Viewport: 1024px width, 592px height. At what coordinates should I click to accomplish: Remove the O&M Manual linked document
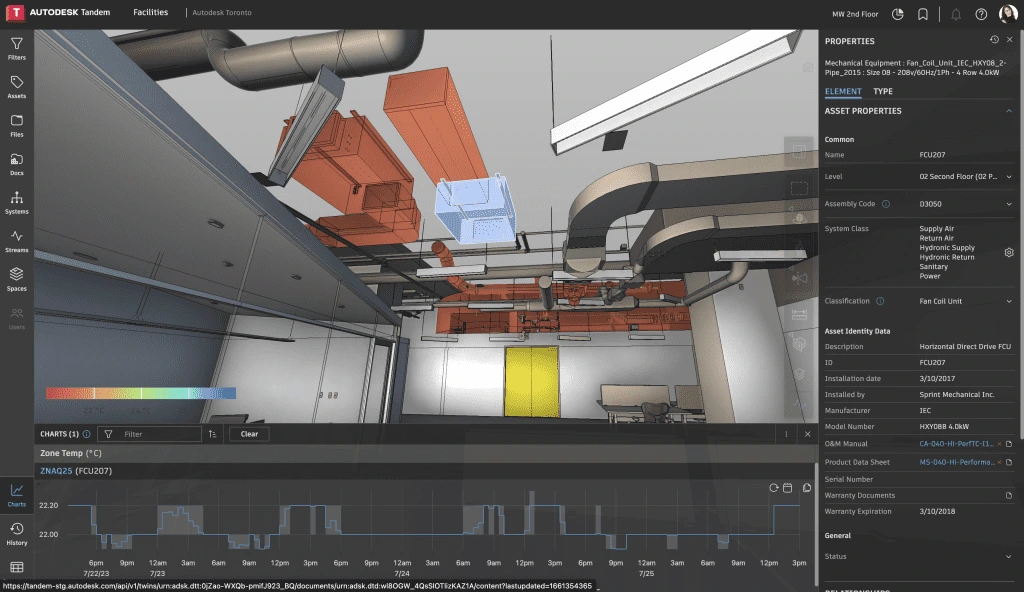pos(999,444)
